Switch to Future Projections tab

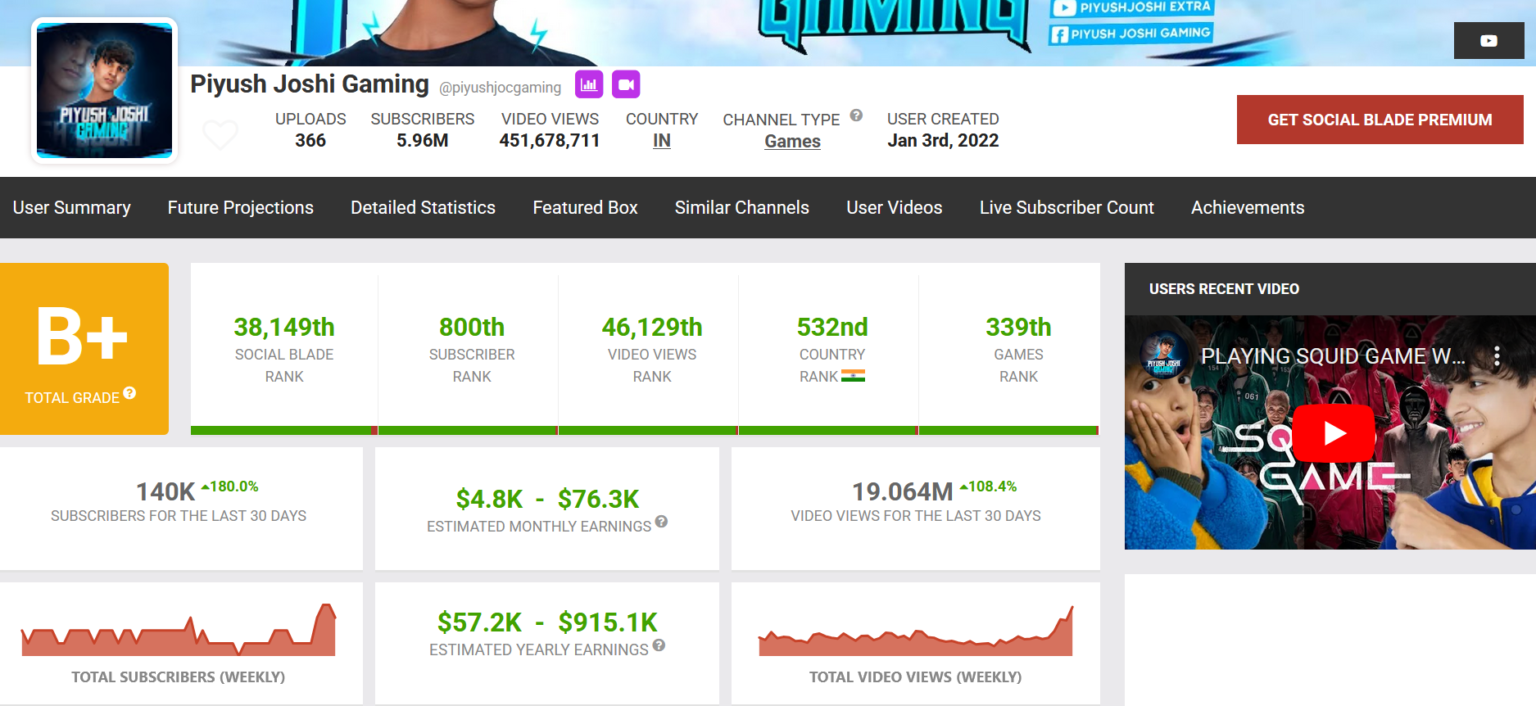(240, 208)
